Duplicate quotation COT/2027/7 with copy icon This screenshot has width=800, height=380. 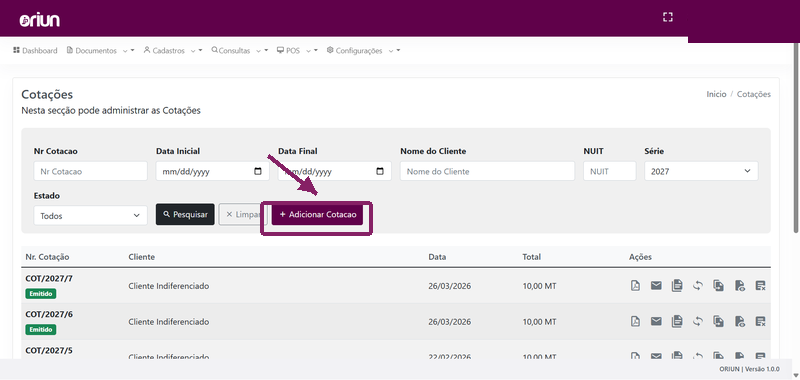click(719, 286)
